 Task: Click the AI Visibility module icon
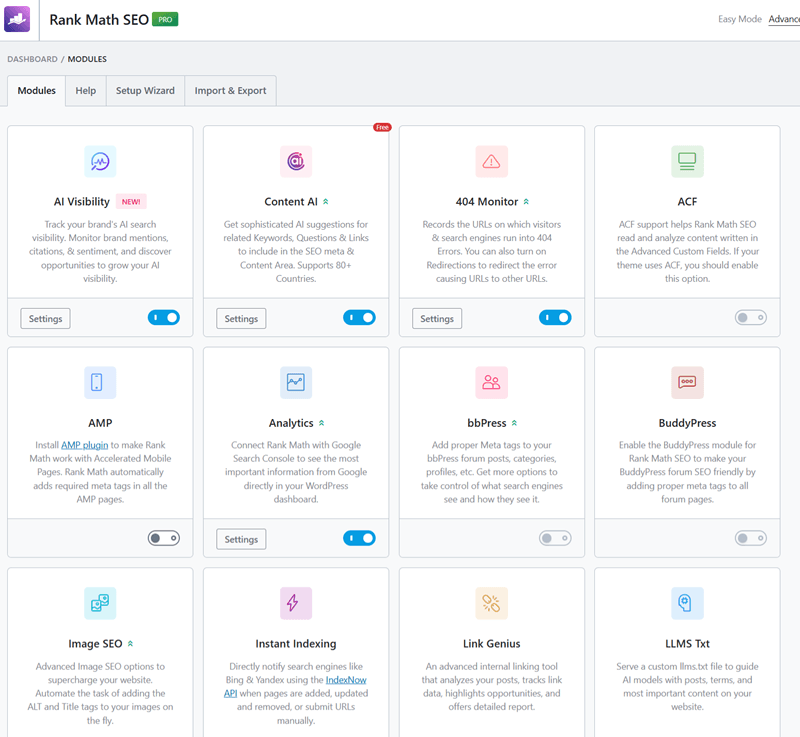pyautogui.click(x=100, y=162)
